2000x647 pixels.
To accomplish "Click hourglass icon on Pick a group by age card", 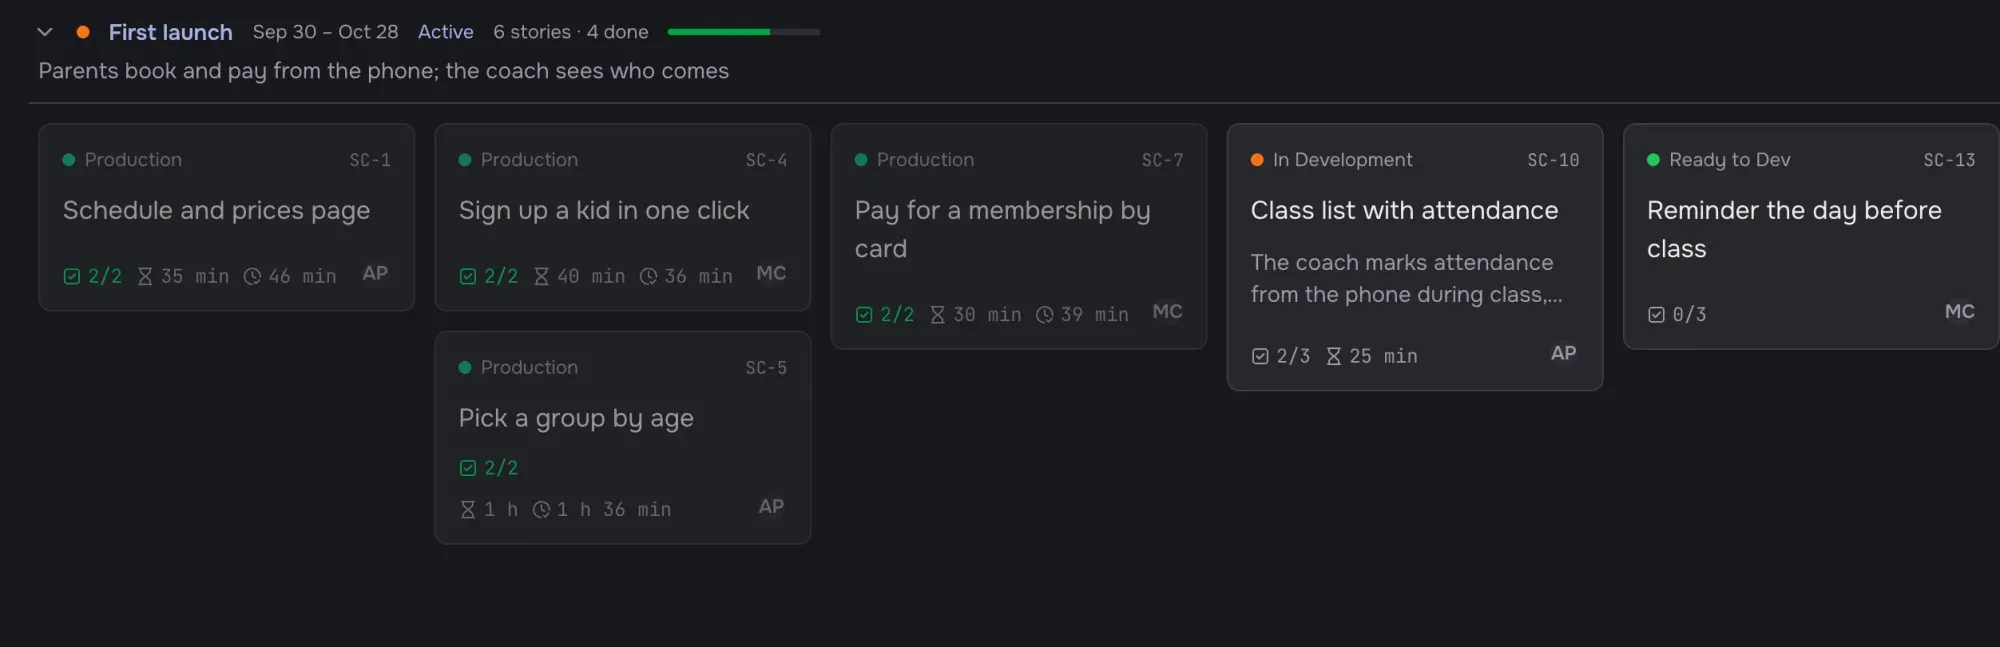I will click(468, 510).
